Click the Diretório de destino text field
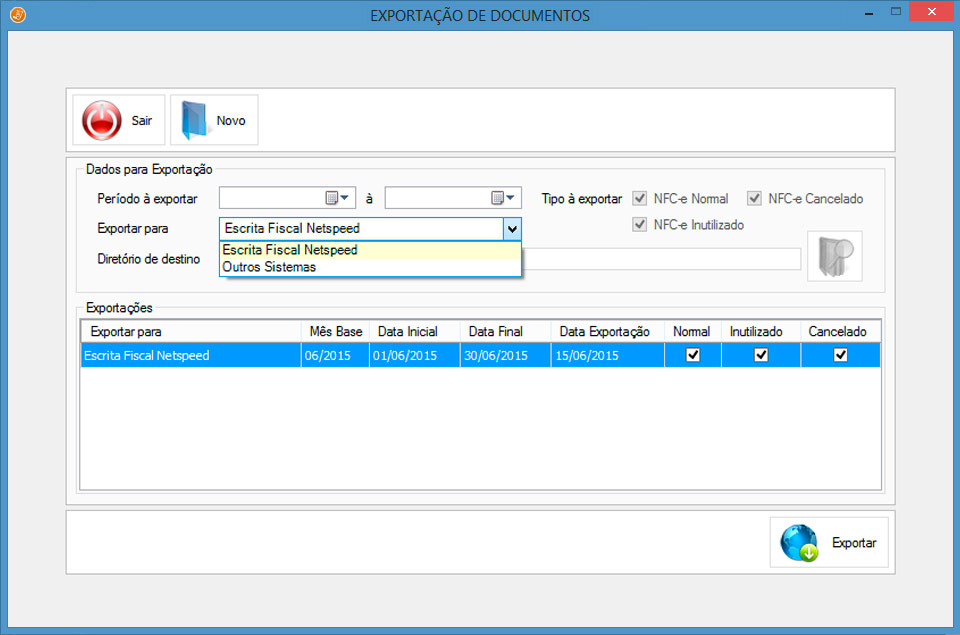Viewport: 960px width, 635px height. [x=661, y=259]
